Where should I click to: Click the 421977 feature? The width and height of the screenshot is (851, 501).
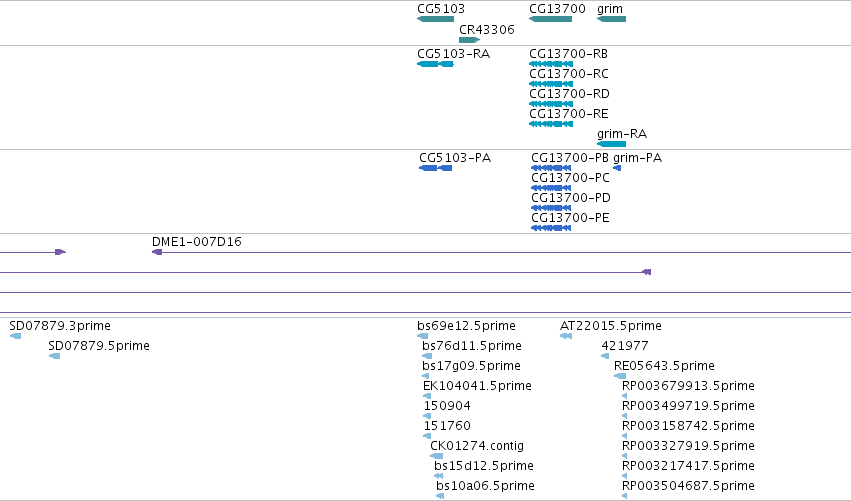[605, 356]
